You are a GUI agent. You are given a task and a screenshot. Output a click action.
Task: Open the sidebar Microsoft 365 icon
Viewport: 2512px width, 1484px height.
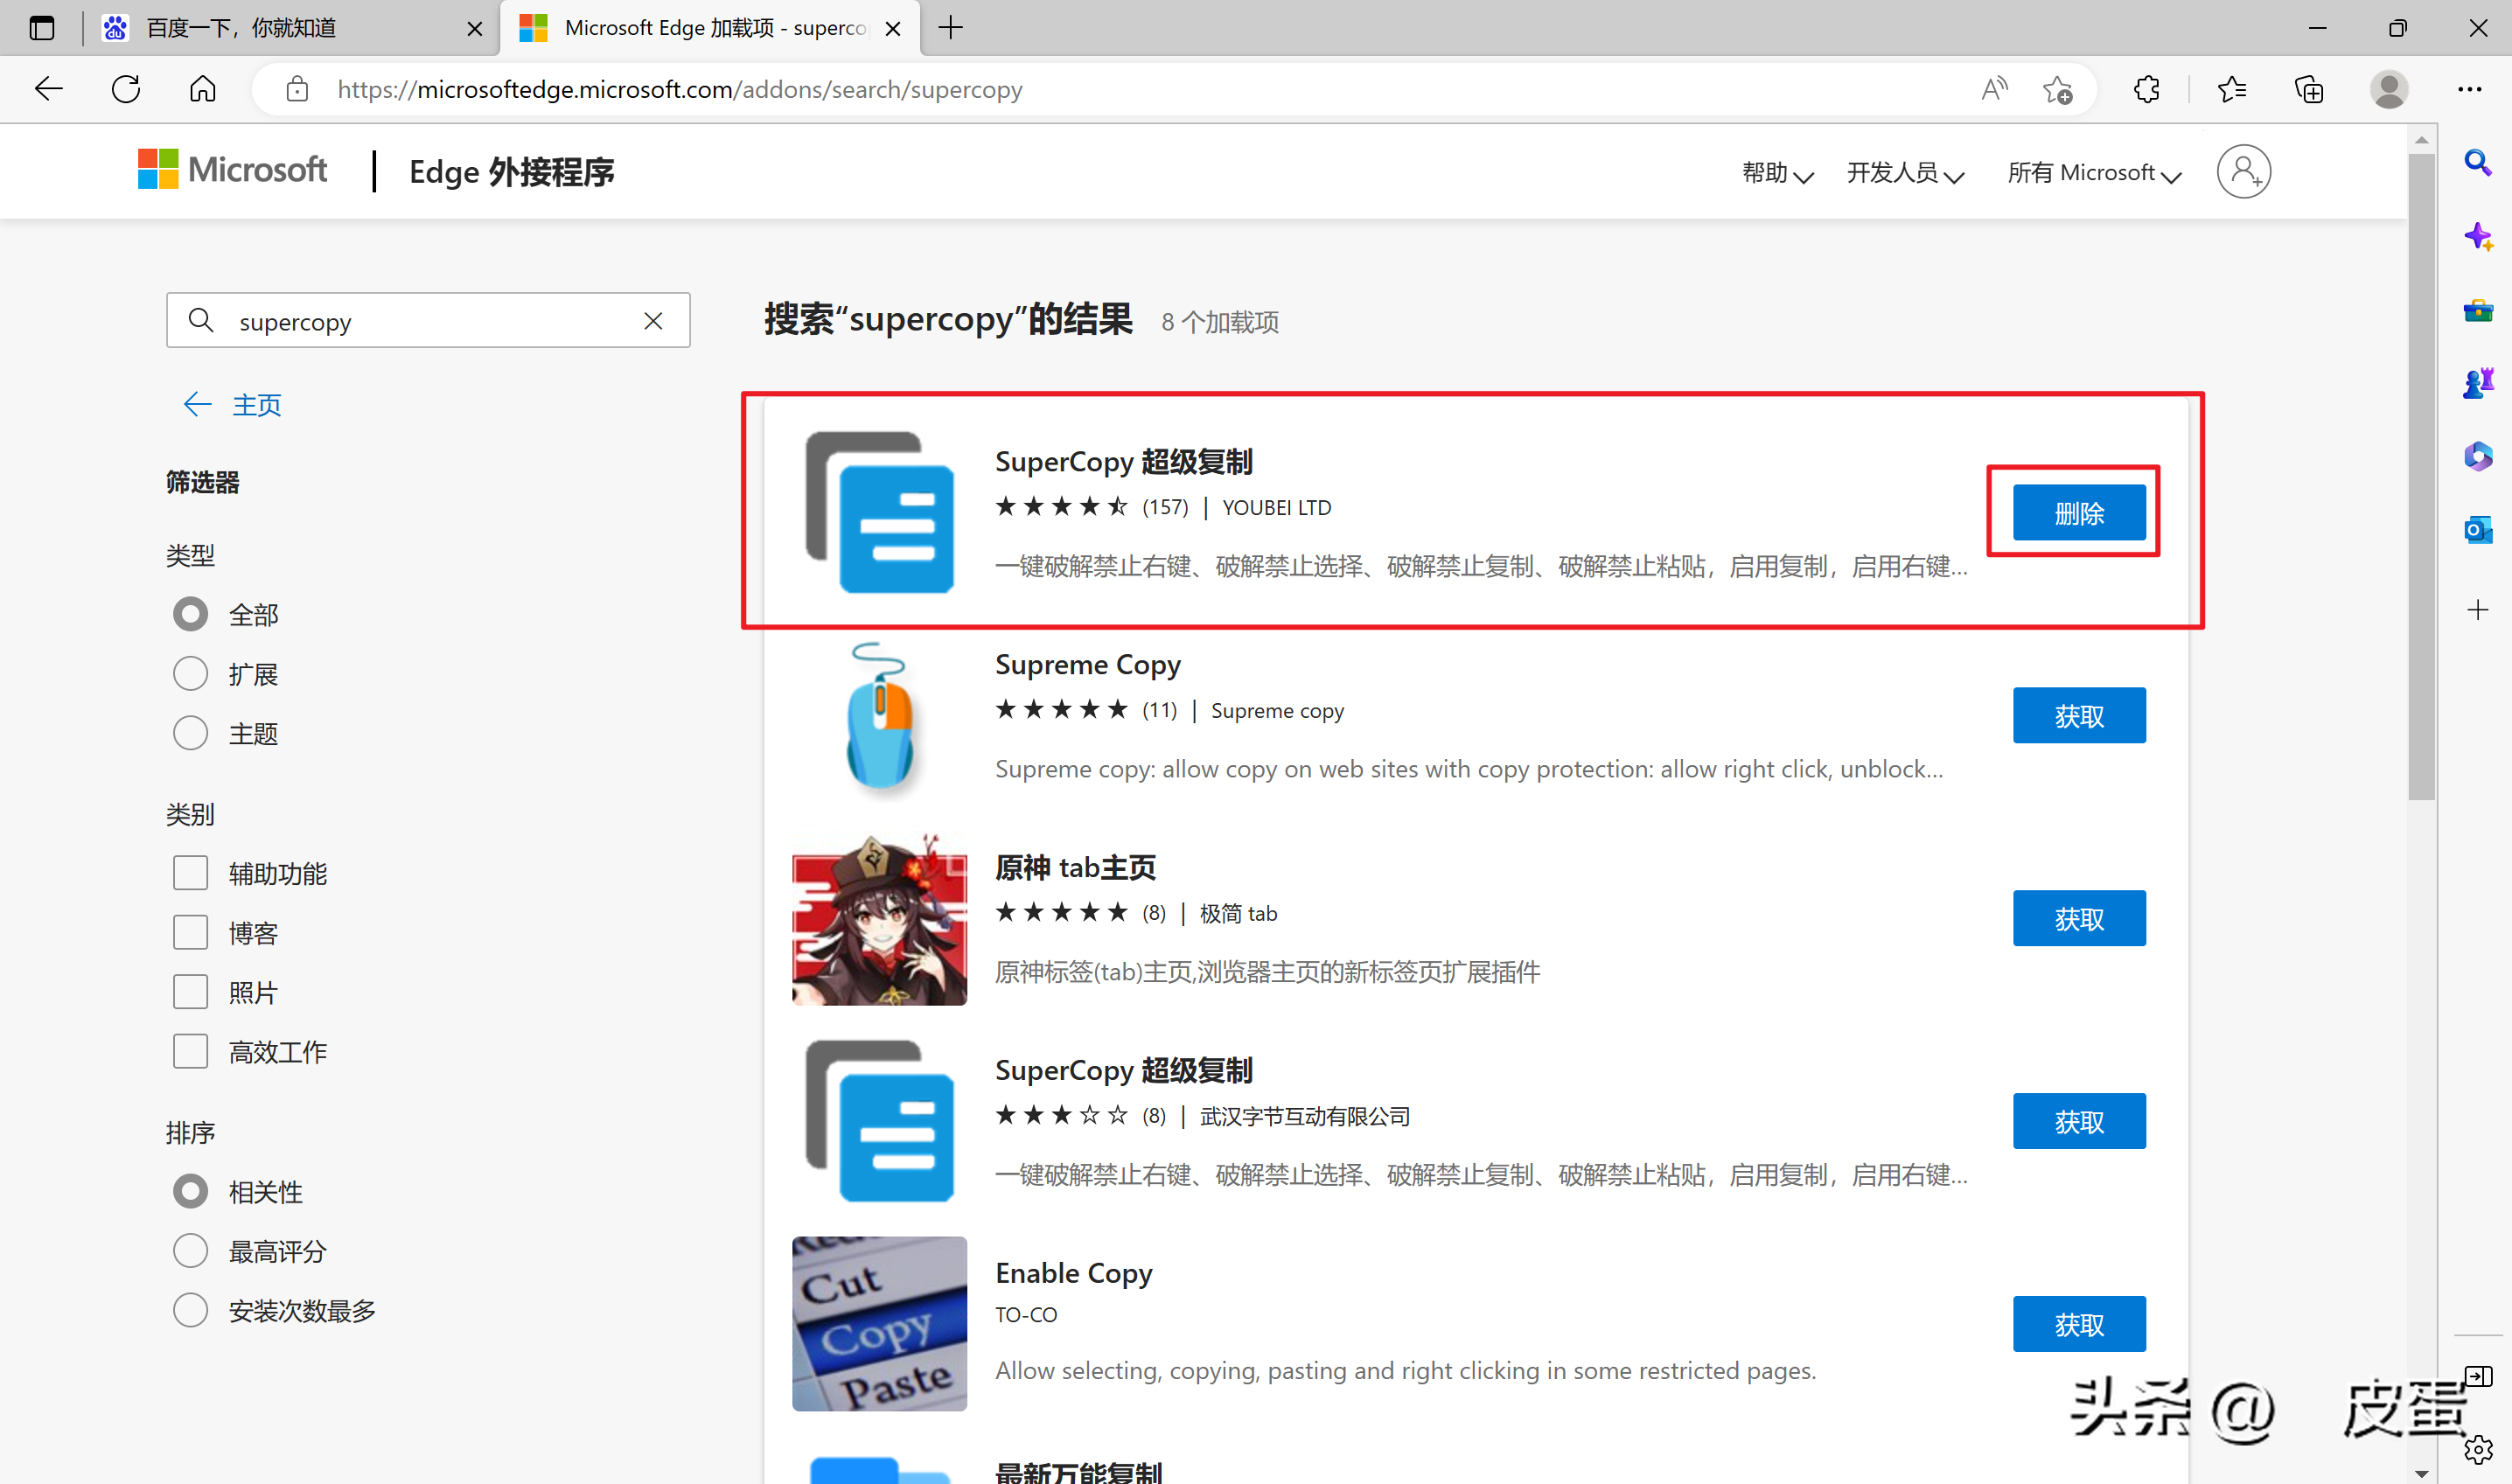(2478, 456)
